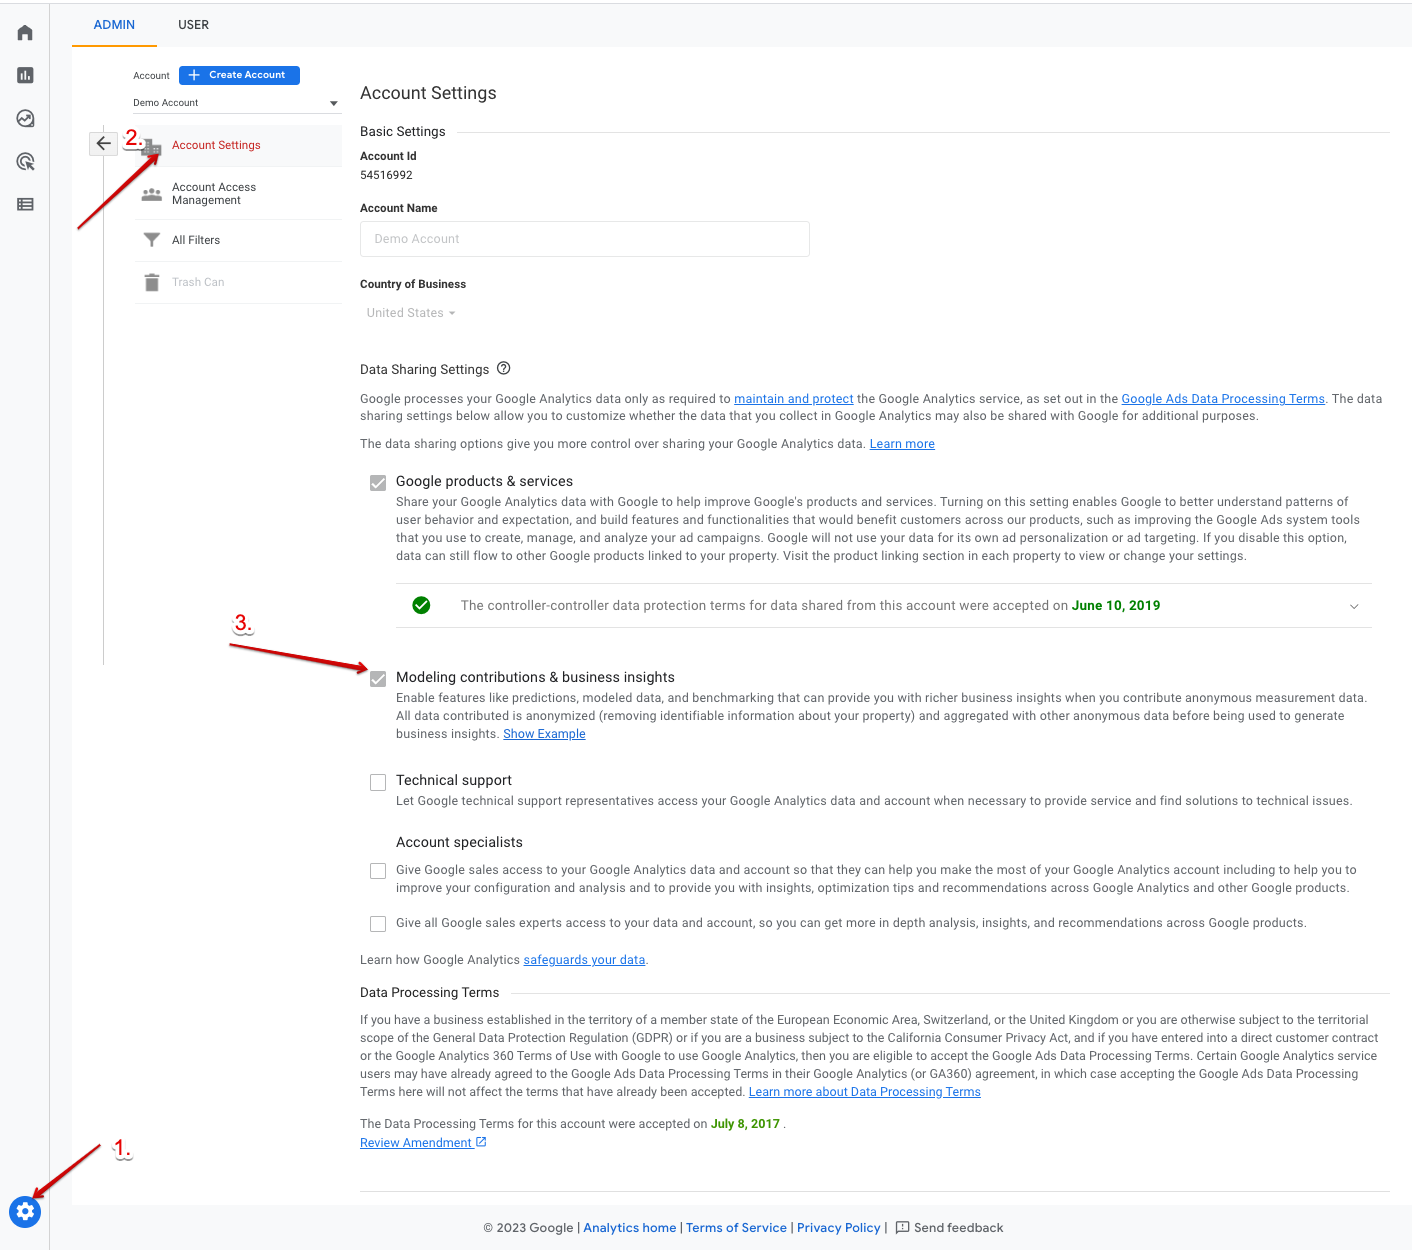Open Advertising icon in left sidebar
The image size is (1412, 1250).
click(25, 161)
